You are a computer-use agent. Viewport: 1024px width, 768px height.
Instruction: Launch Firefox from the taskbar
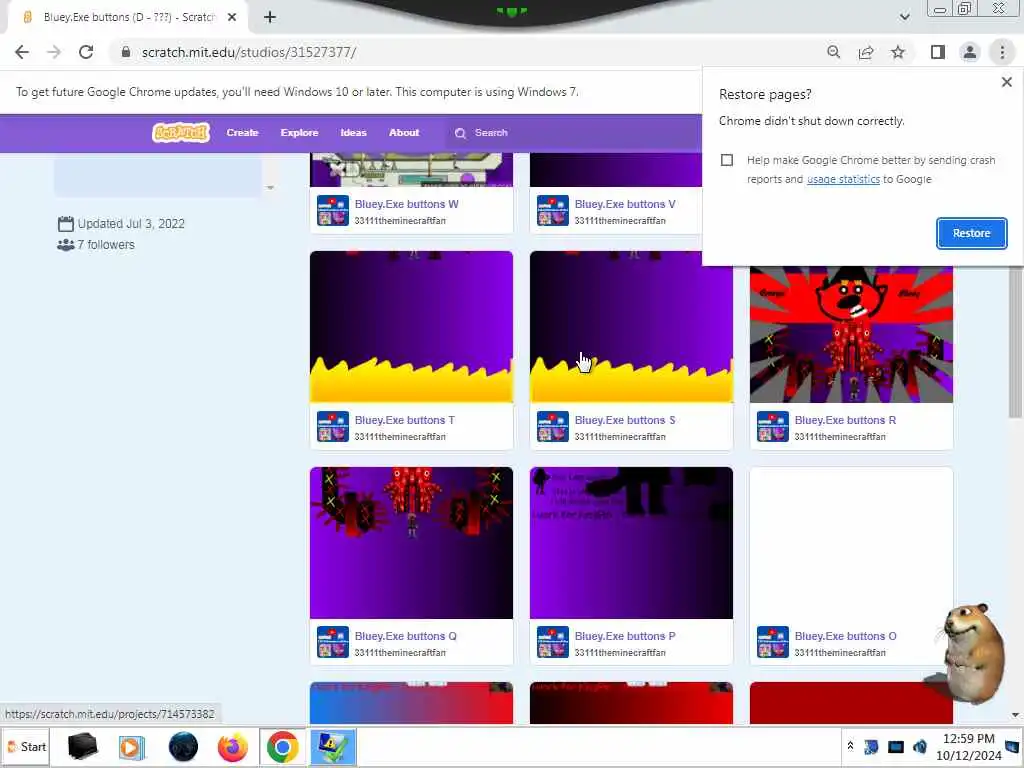click(232, 746)
